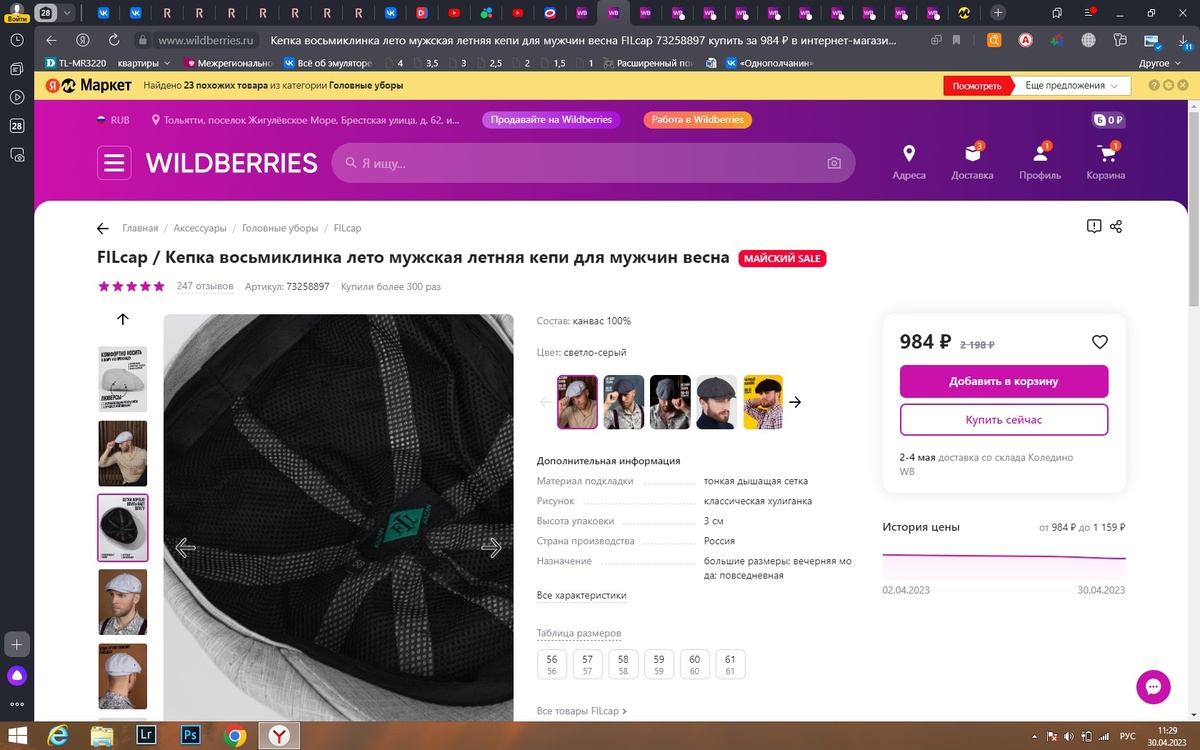The height and width of the screenshot is (750, 1200).
Task: Click МАЙСКИЙ SALE badge
Action: 783,259
